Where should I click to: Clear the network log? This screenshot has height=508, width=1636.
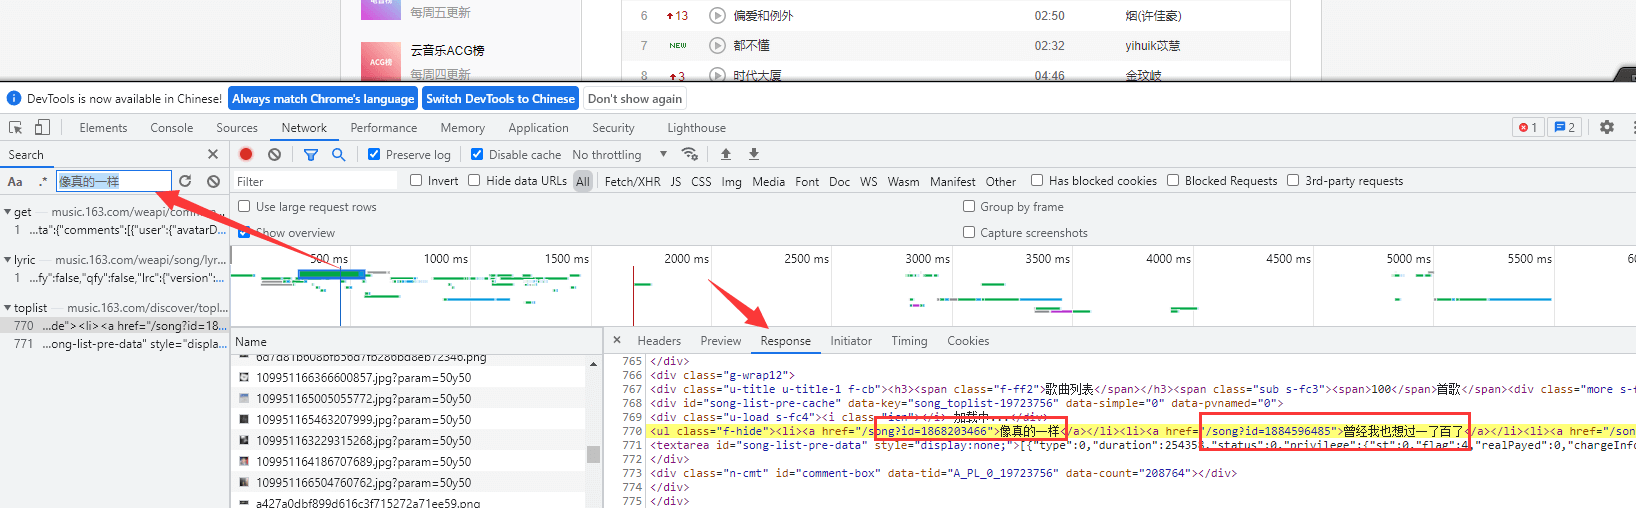pyautogui.click(x=274, y=154)
